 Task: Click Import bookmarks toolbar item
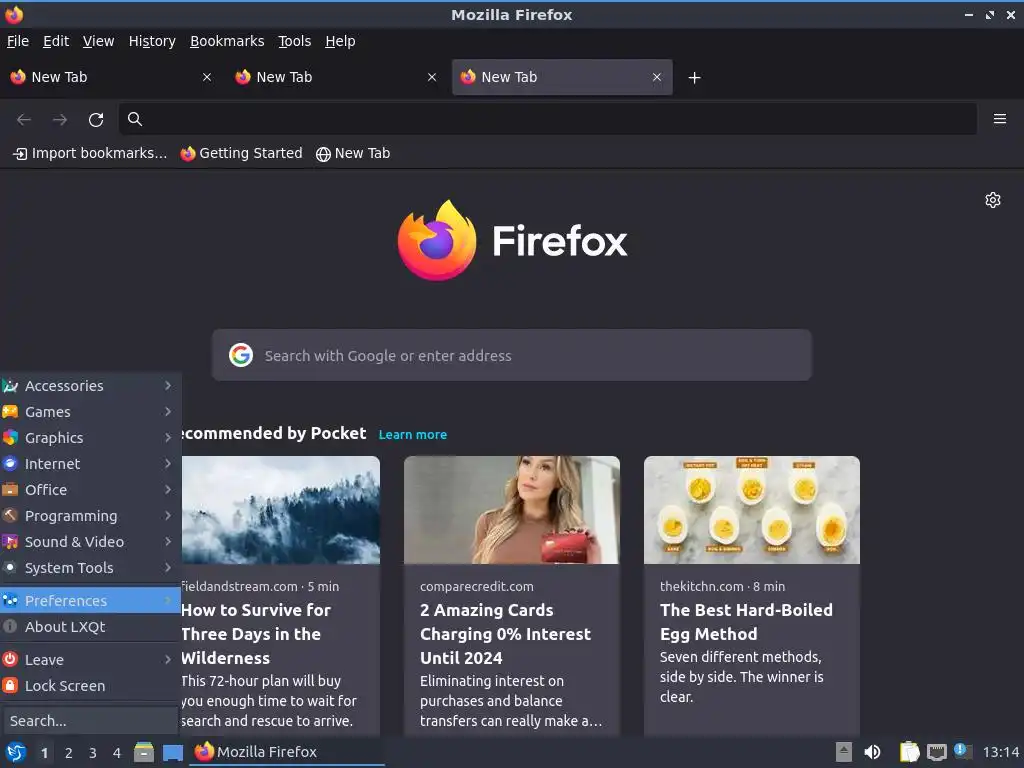pos(90,153)
